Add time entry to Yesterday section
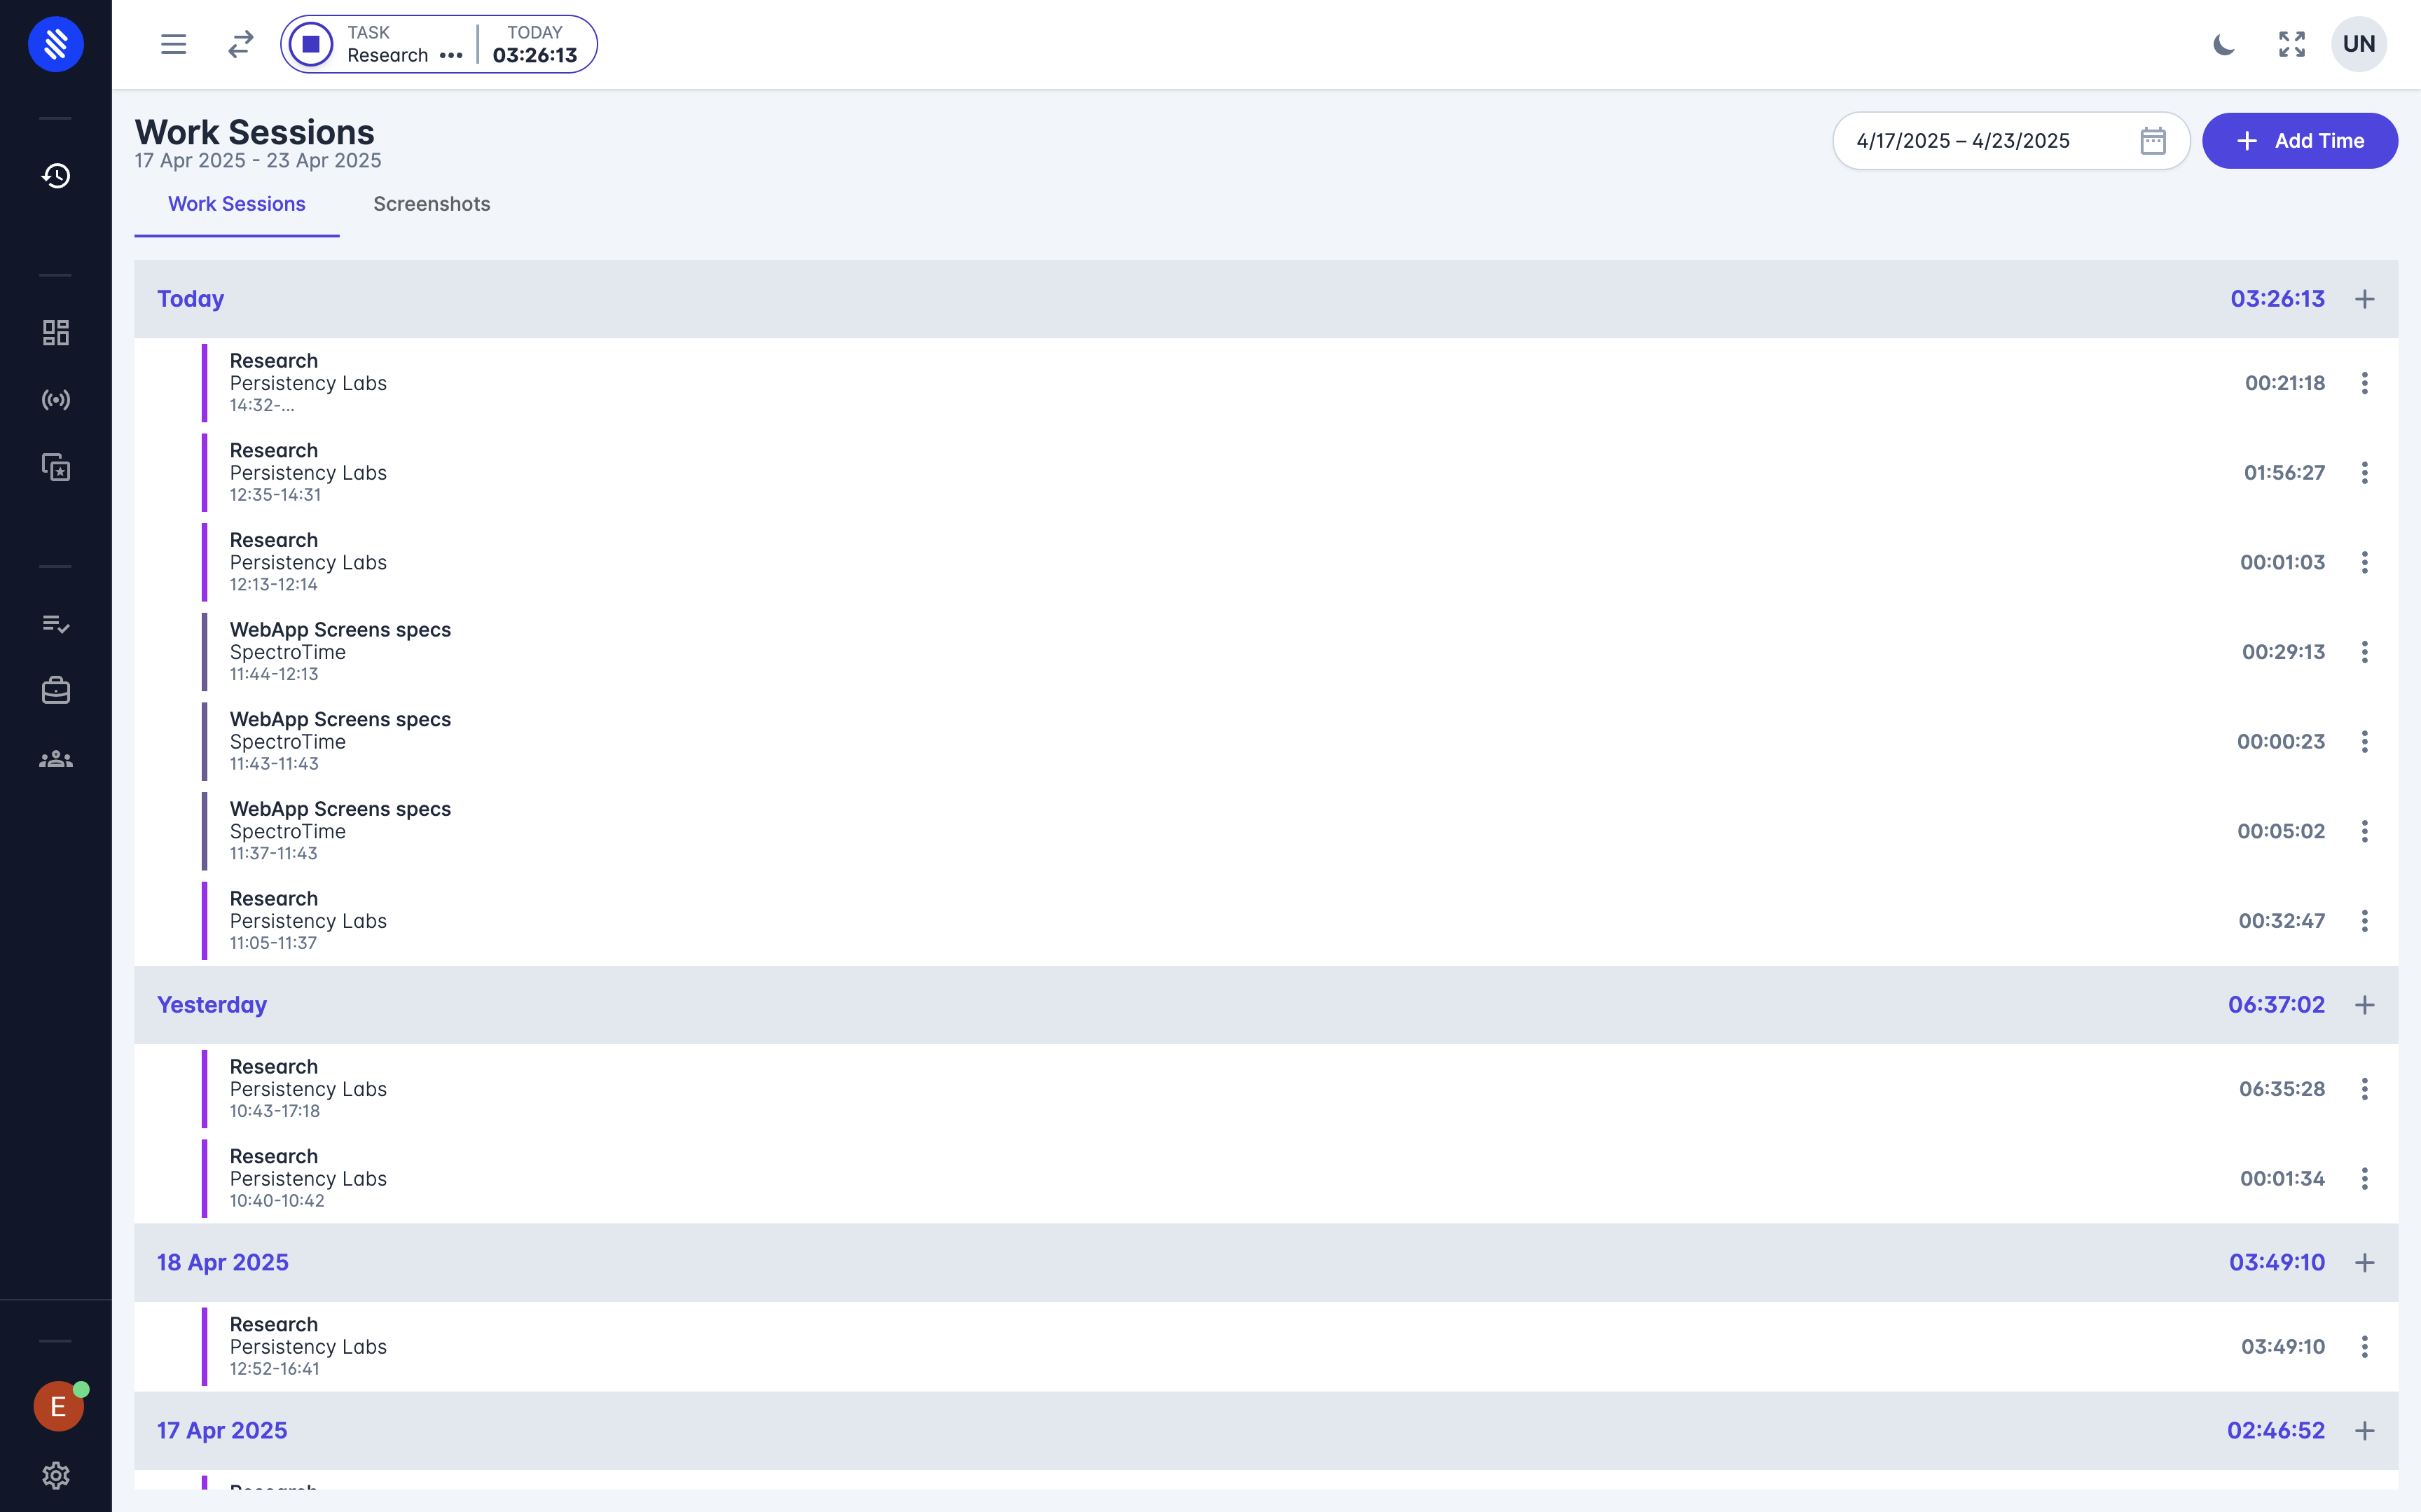2421x1512 pixels. (x=2364, y=1005)
